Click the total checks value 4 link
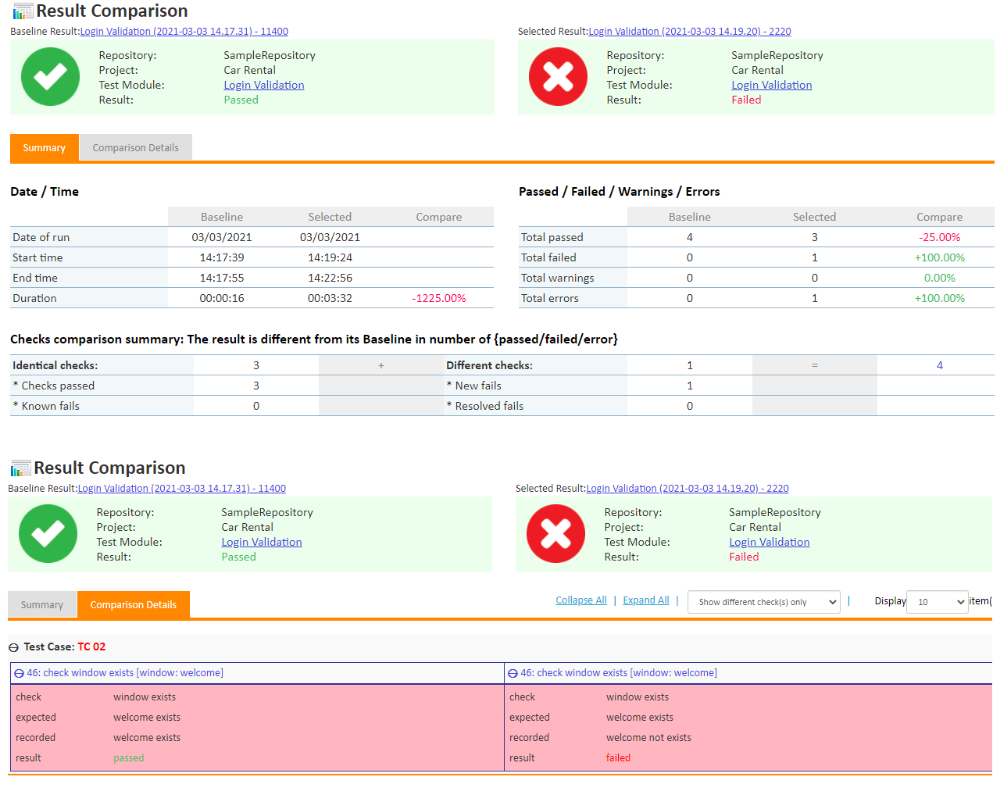The image size is (1000, 800). [939, 365]
